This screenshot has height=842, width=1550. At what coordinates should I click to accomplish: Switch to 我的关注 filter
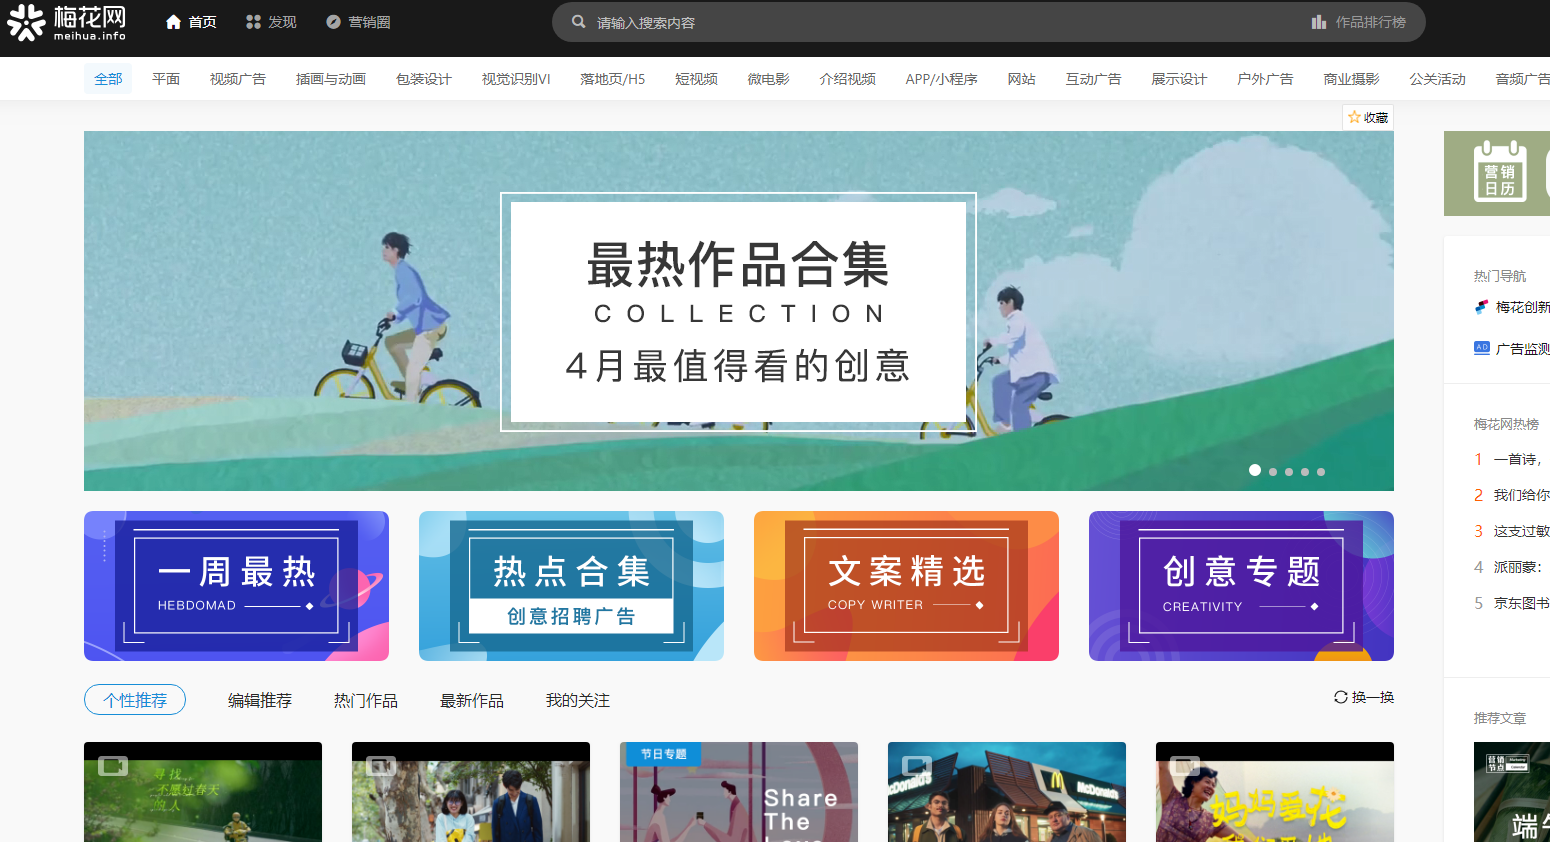tap(578, 700)
